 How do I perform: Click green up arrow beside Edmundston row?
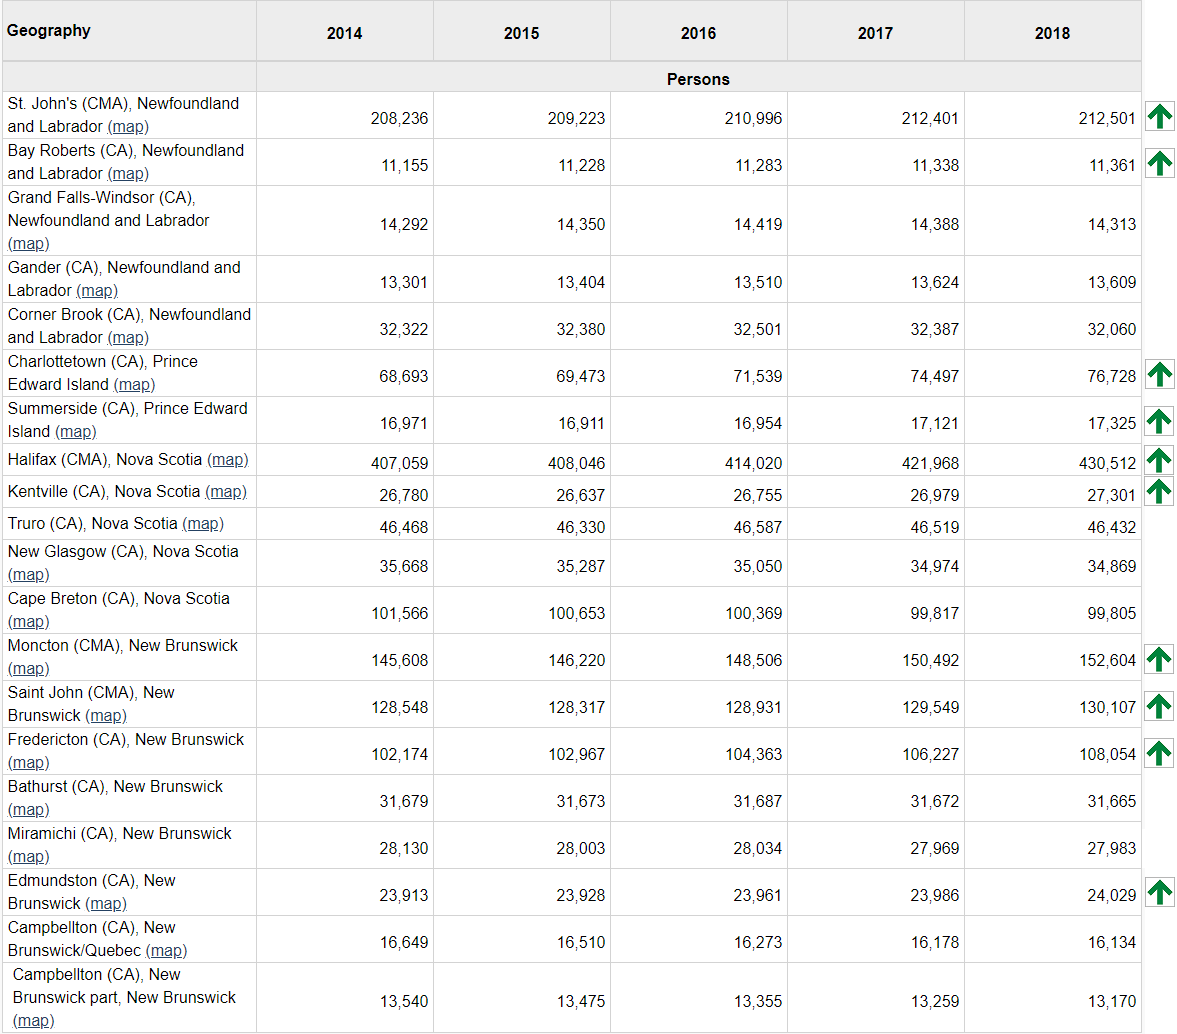click(1160, 893)
